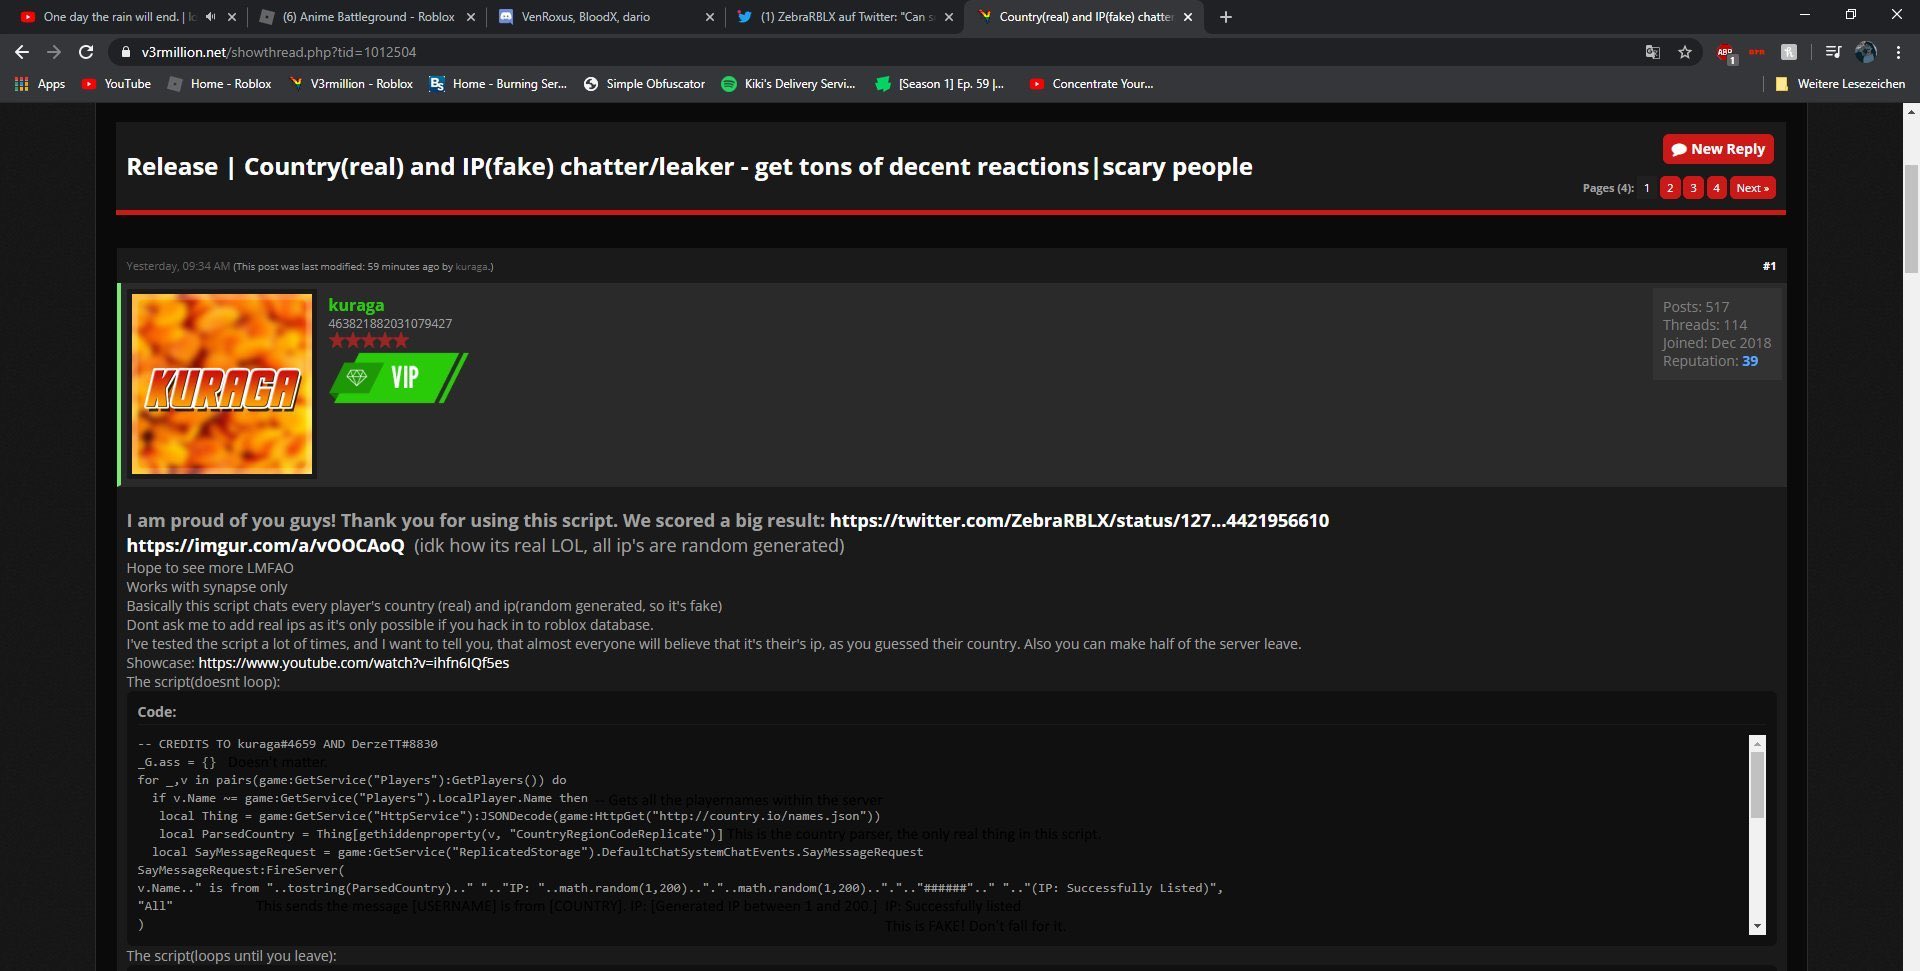Image resolution: width=1920 pixels, height=971 pixels.
Task: Open the [Season 1] Ep. 59 bookmark
Action: (940, 84)
